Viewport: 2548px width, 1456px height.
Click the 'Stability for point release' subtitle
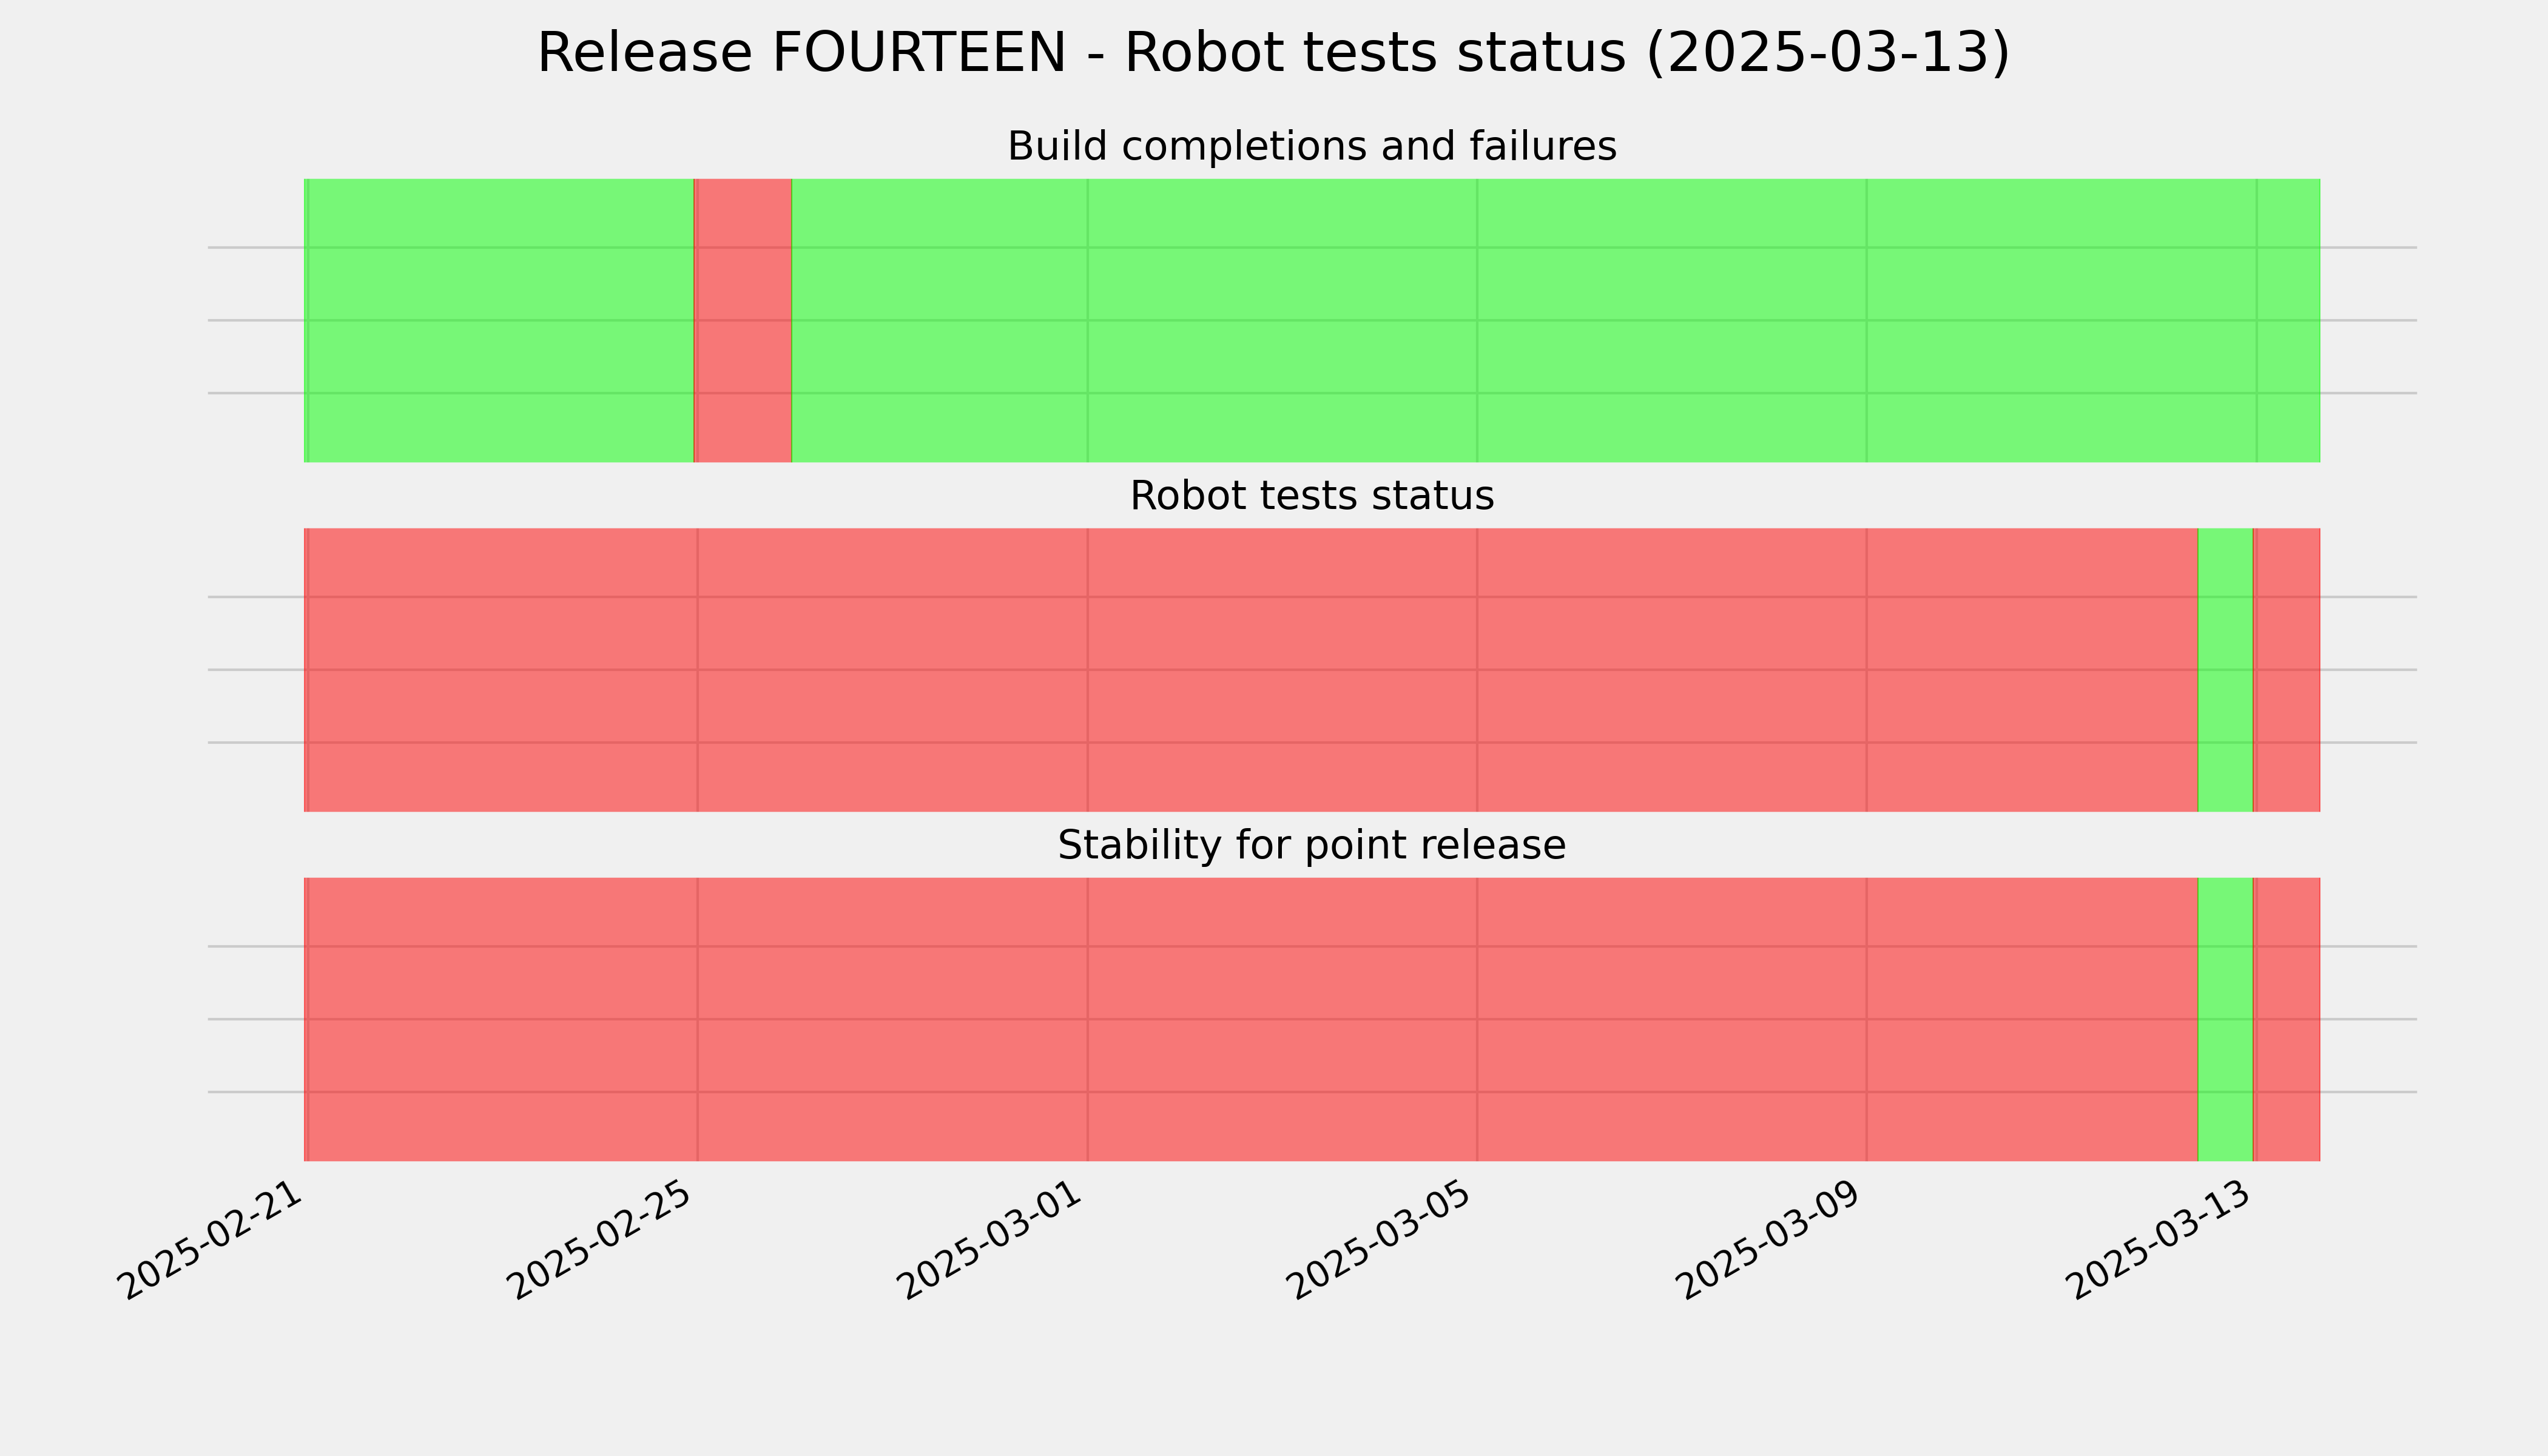tap(1311, 846)
